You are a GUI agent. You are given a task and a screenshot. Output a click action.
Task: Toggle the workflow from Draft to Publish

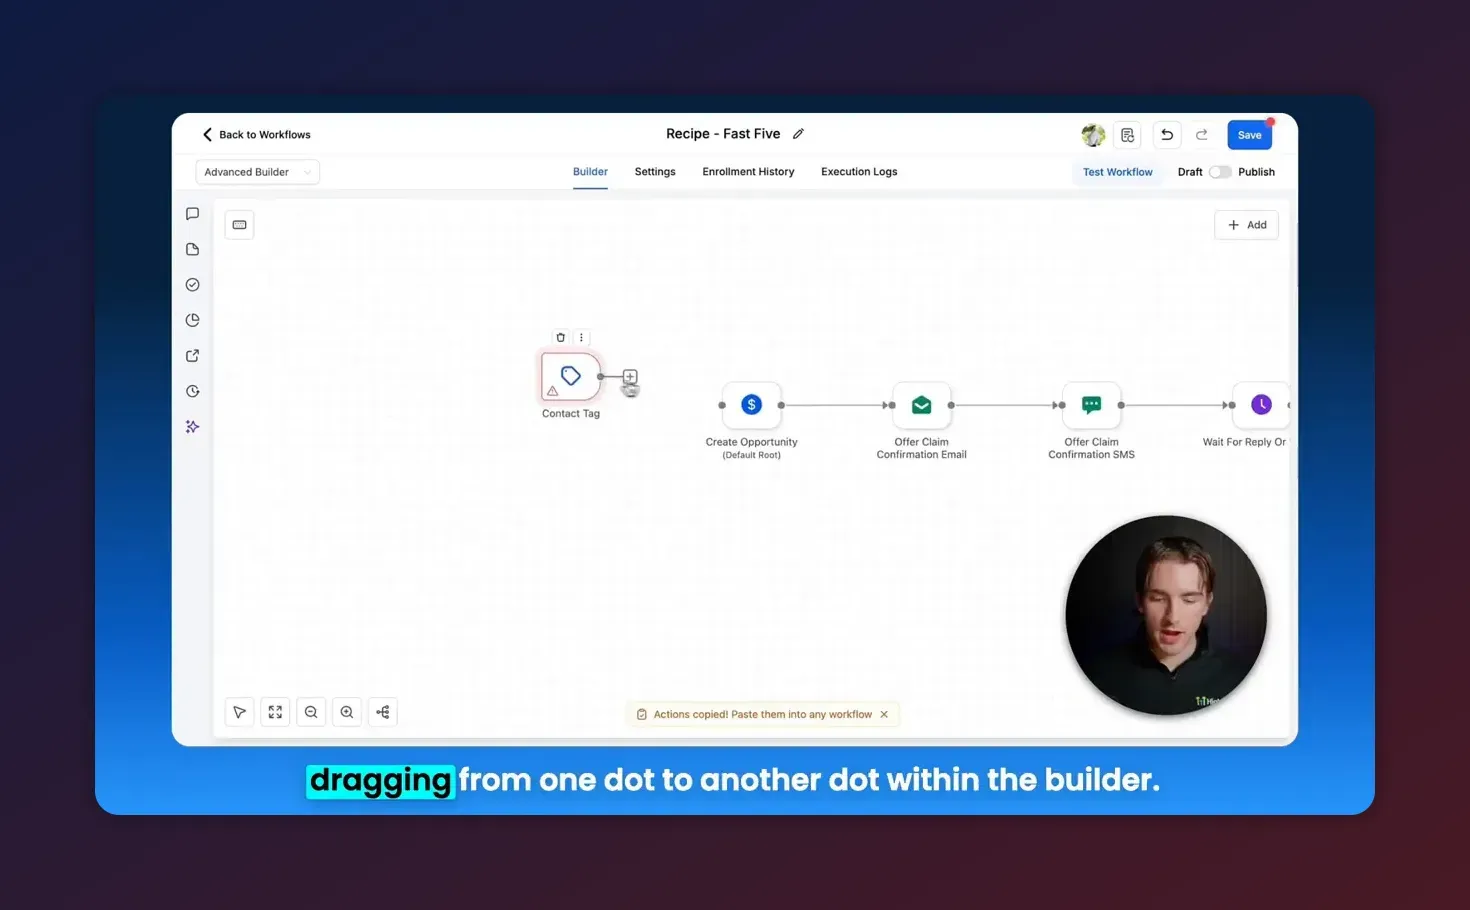coord(1222,172)
